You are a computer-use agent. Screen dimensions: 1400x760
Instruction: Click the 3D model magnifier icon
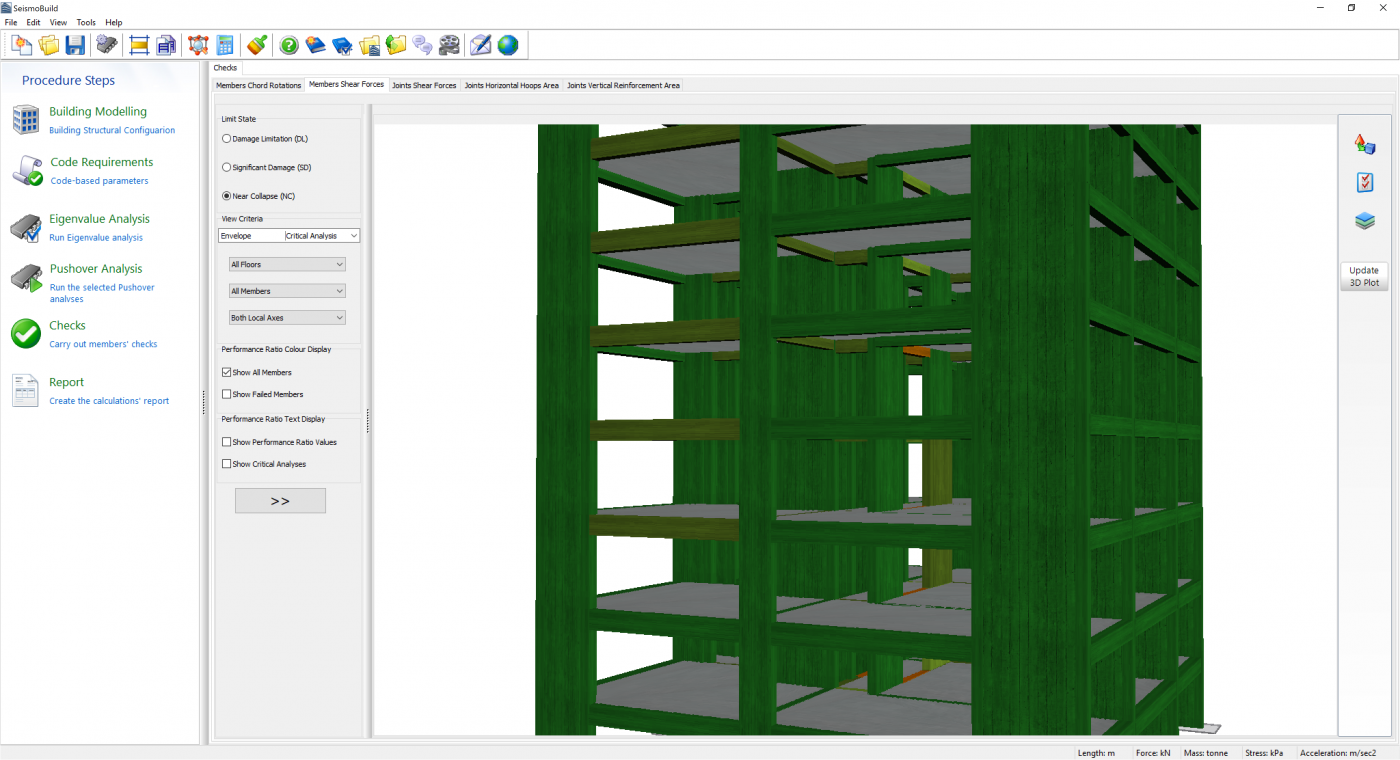[x=198, y=45]
